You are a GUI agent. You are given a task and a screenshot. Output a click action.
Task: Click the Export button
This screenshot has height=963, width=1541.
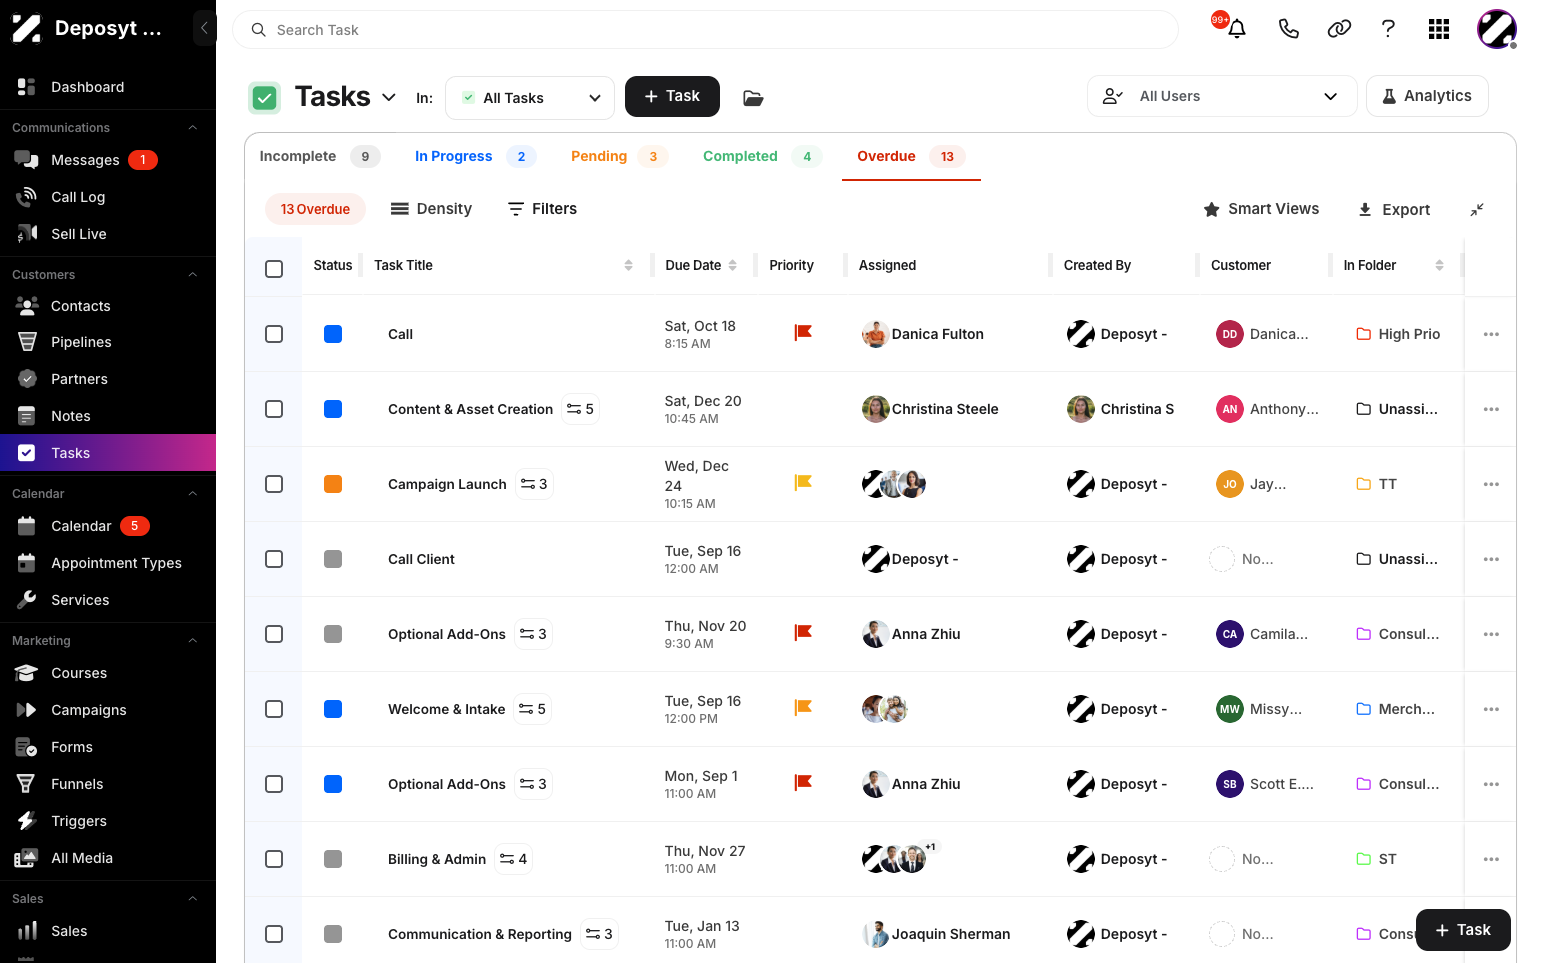tap(1394, 209)
